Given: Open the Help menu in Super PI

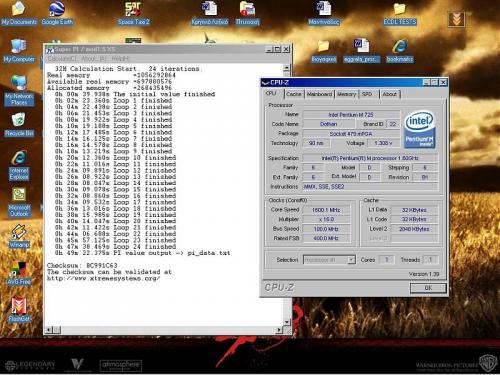Looking at the screenshot, I should click(120, 59).
